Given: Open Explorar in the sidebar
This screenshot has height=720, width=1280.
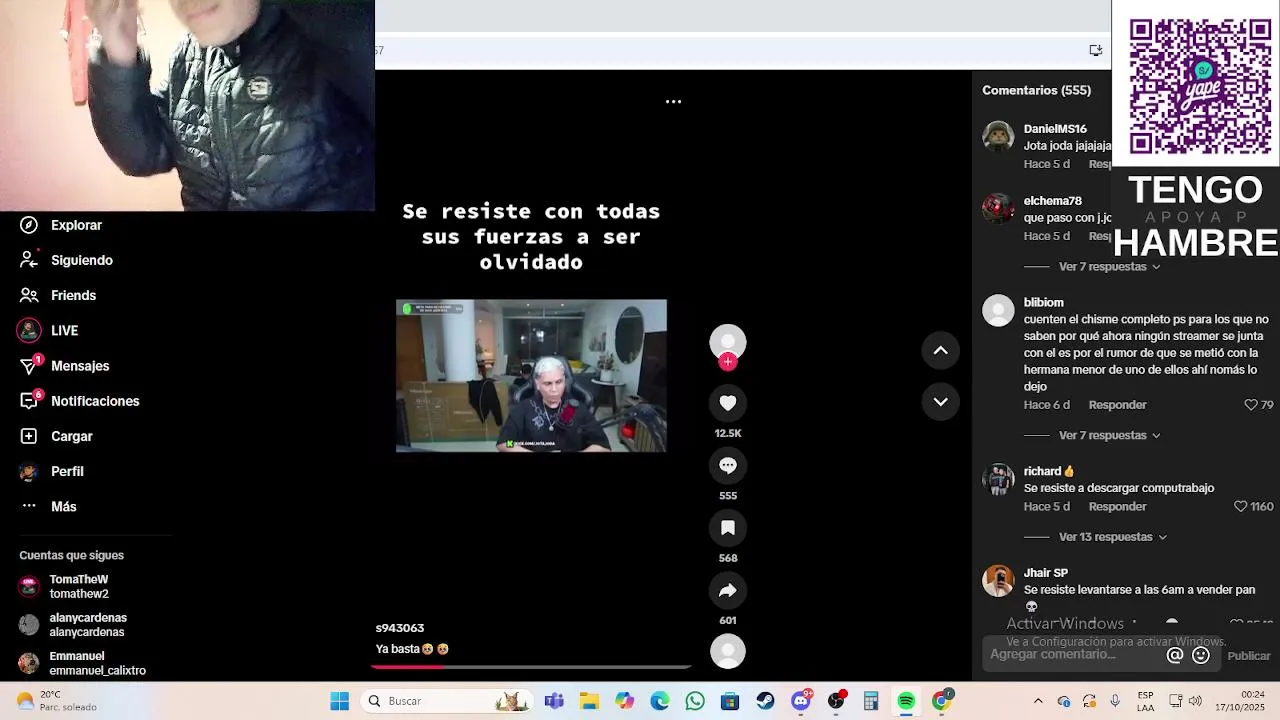Looking at the screenshot, I should [x=62, y=225].
